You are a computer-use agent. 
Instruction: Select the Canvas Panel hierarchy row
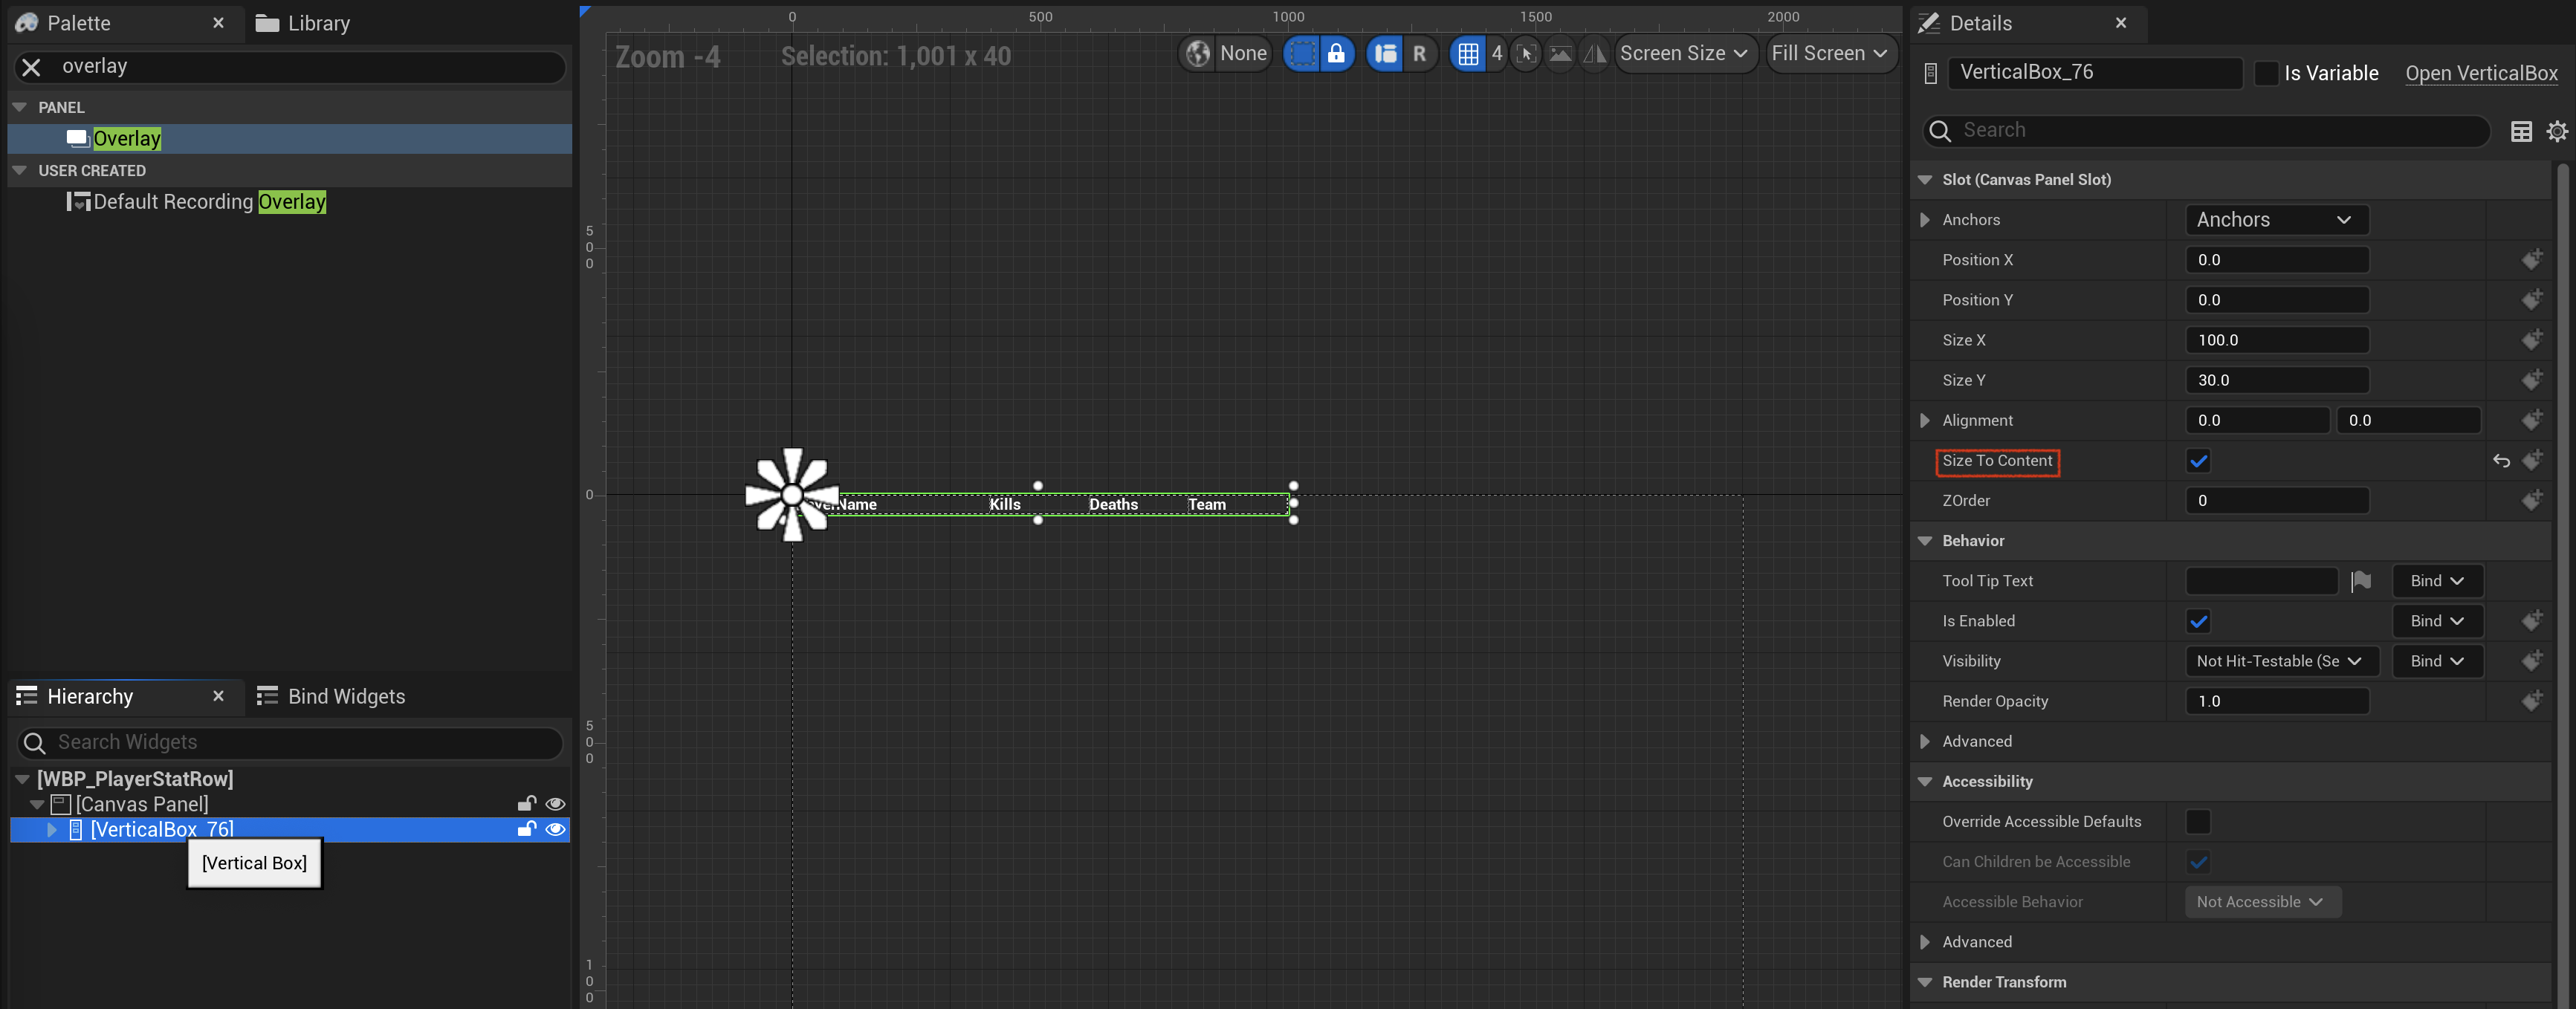pyautogui.click(x=290, y=804)
